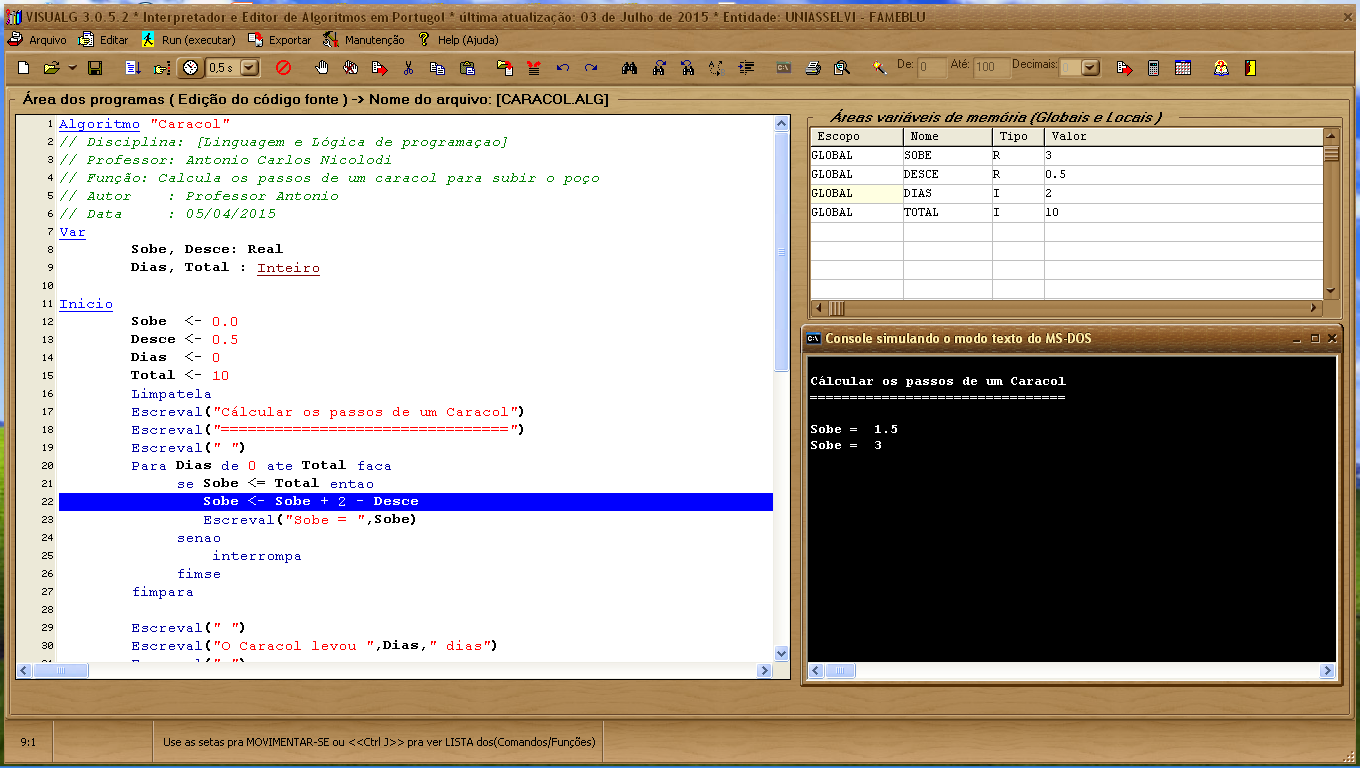
Task: Expand the Open file dropdown arrow
Action: [x=72, y=67]
